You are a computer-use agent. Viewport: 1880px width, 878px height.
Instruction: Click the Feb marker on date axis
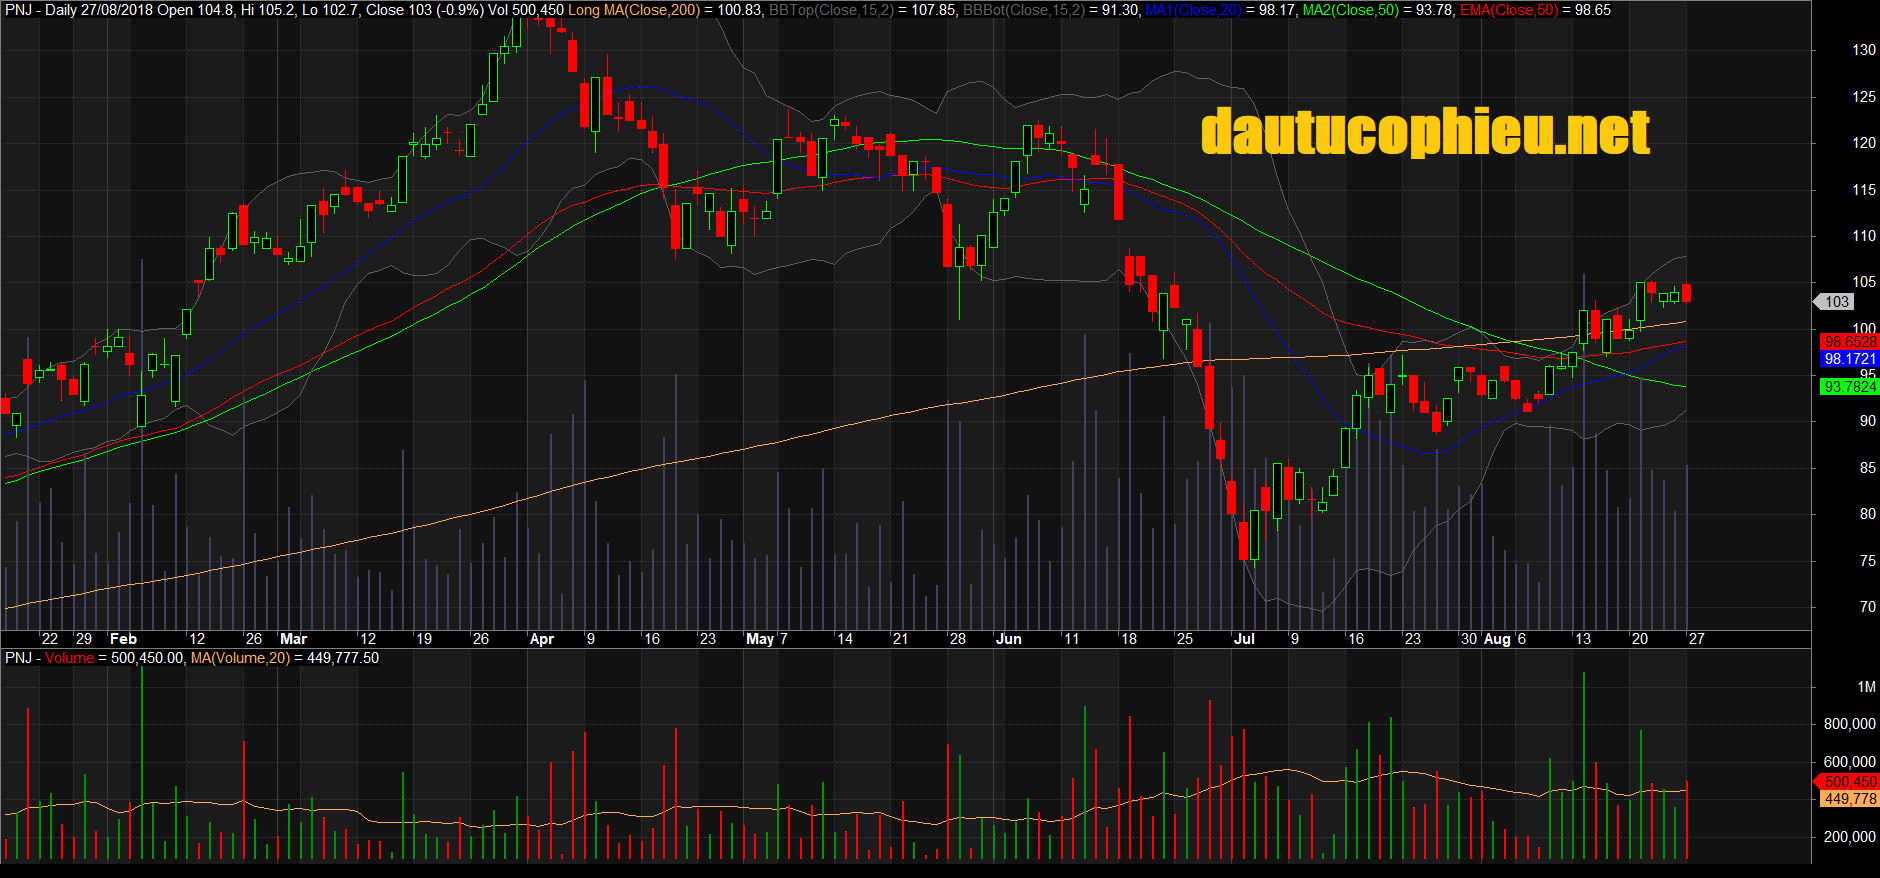tap(123, 639)
